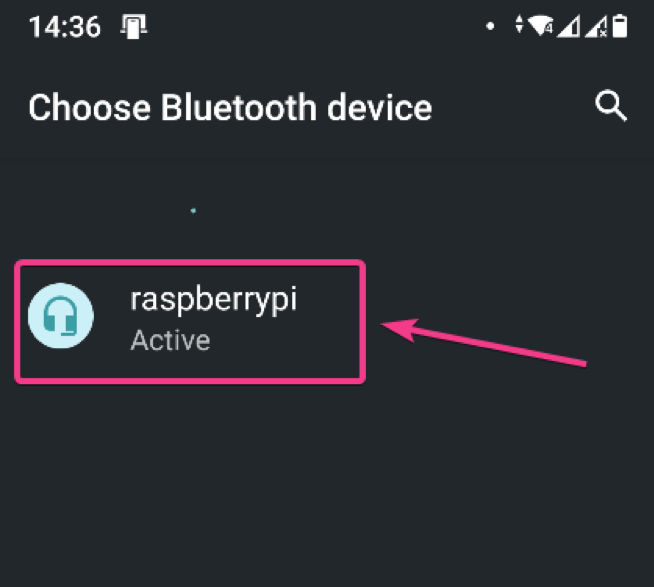The width and height of the screenshot is (654, 587).
Task: Tap the data activity arrows icon
Action: point(519,24)
